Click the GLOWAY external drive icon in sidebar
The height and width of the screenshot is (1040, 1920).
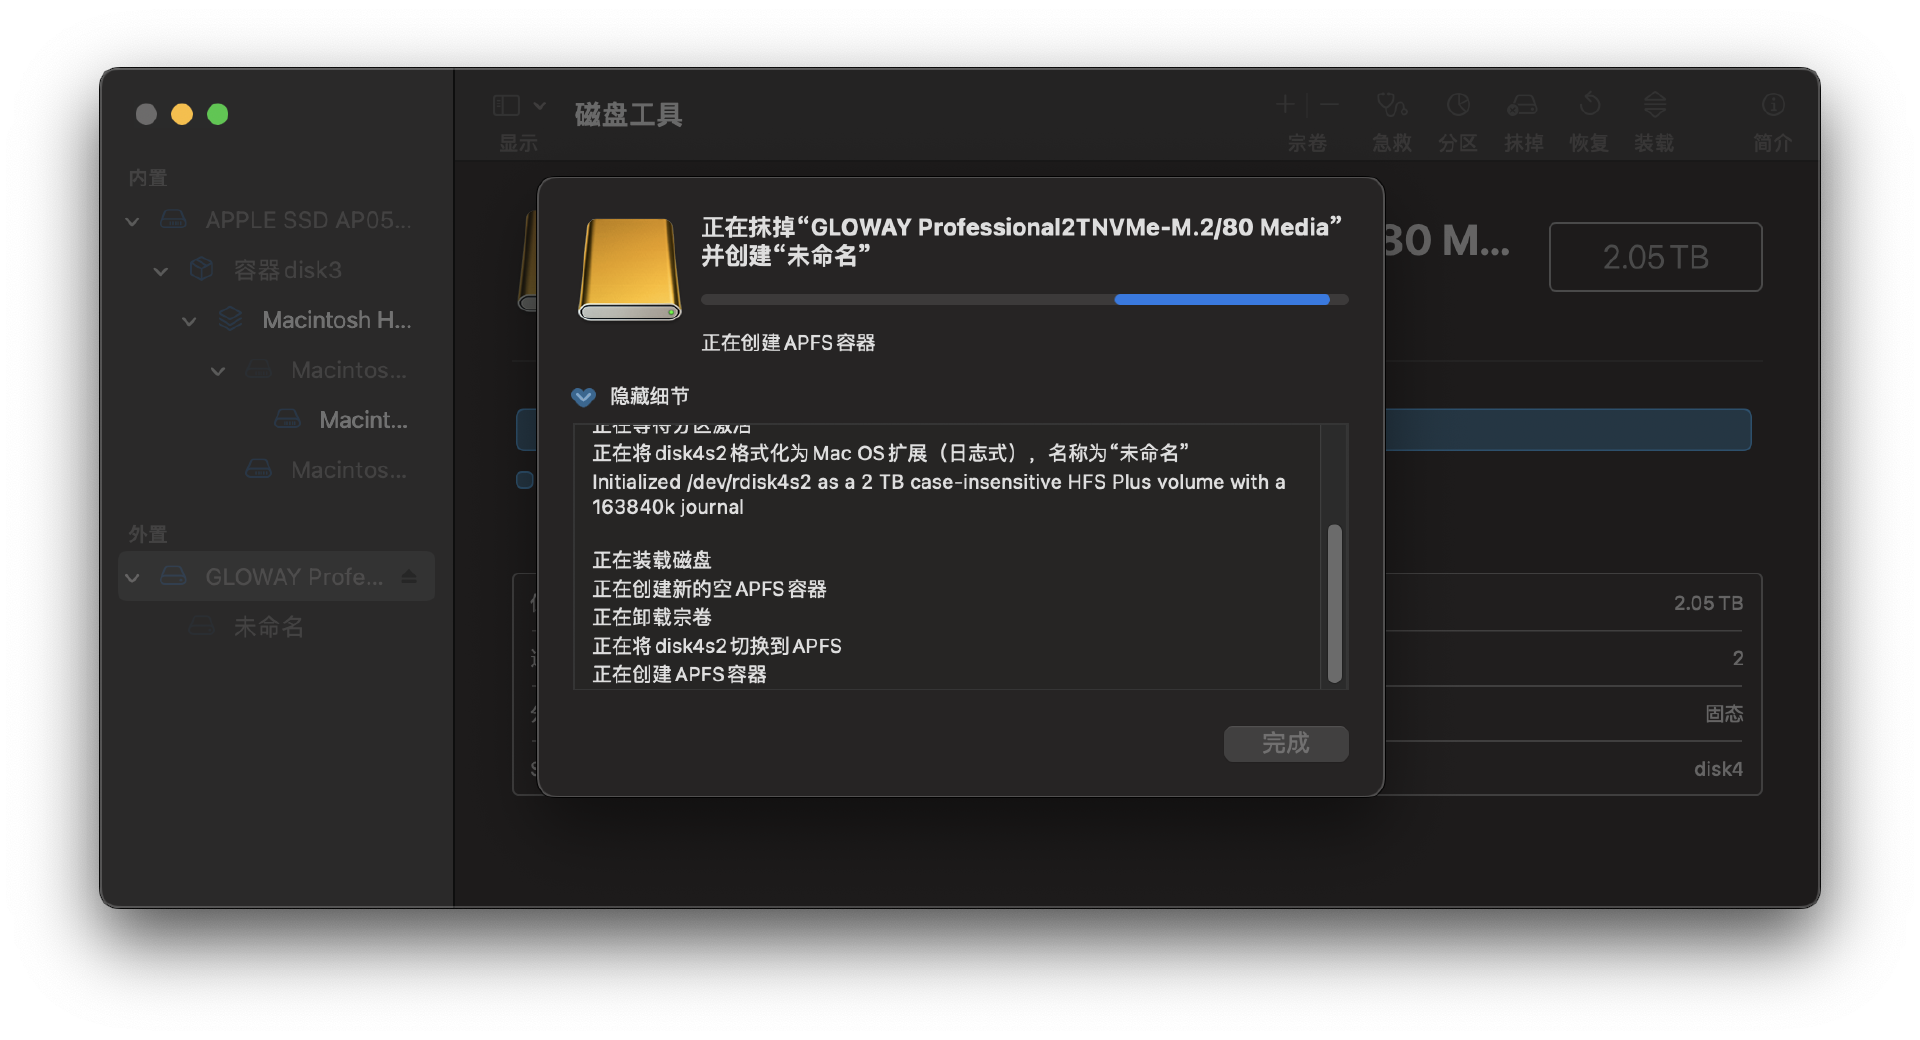173,576
